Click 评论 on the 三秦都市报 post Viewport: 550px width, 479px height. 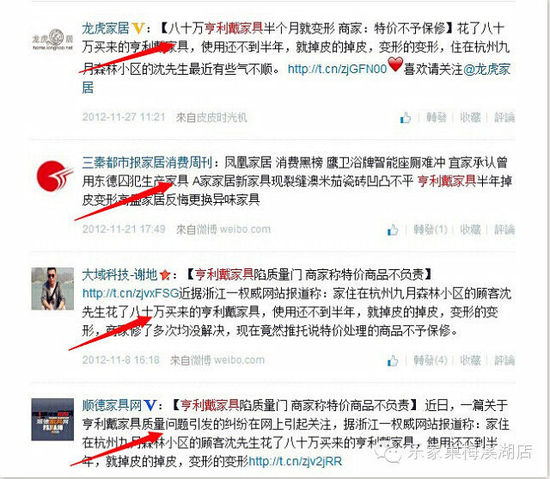click(x=504, y=230)
